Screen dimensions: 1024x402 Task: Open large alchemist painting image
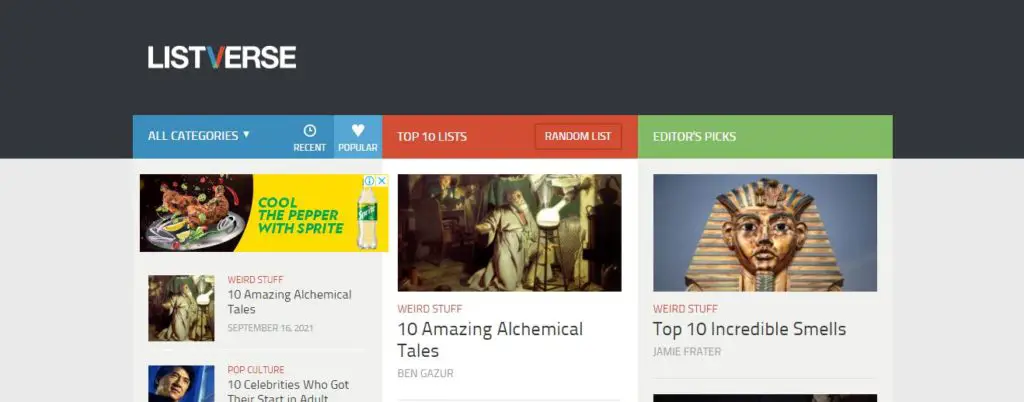pos(509,232)
